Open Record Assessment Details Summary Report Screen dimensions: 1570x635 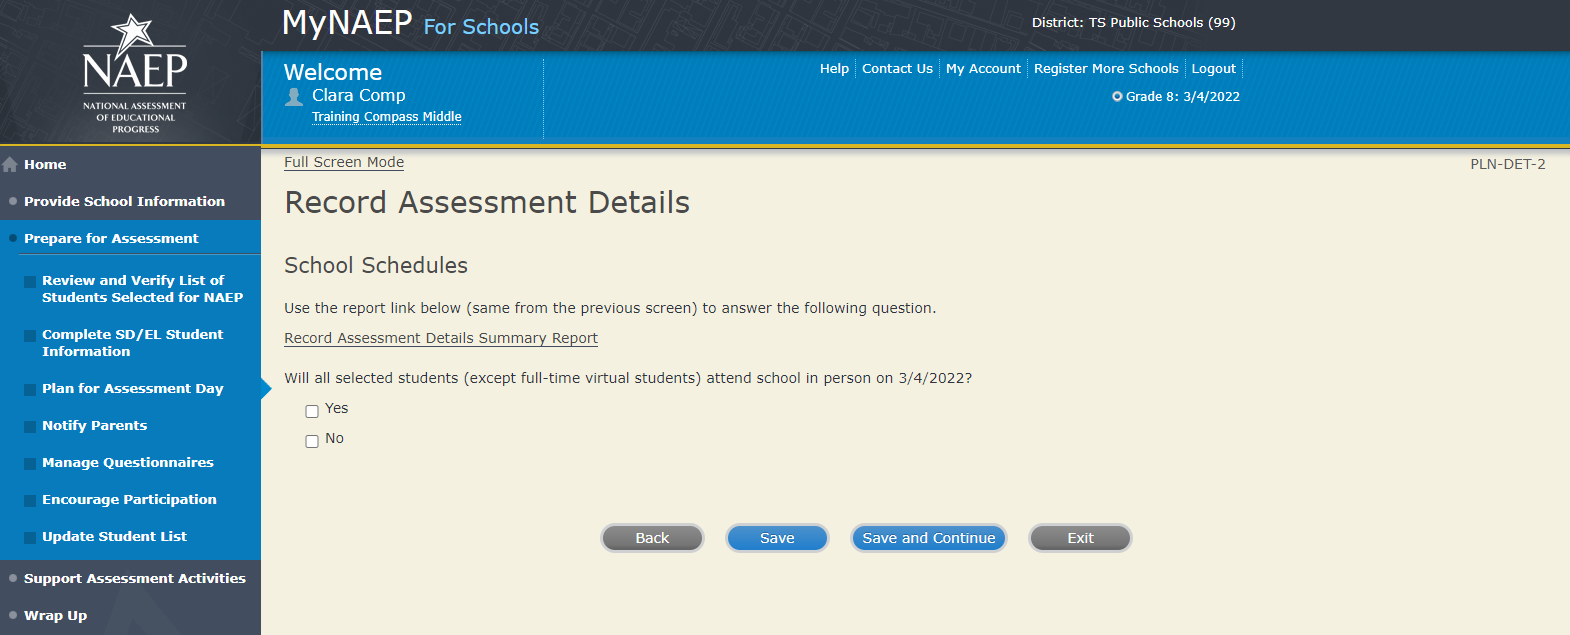[441, 338]
